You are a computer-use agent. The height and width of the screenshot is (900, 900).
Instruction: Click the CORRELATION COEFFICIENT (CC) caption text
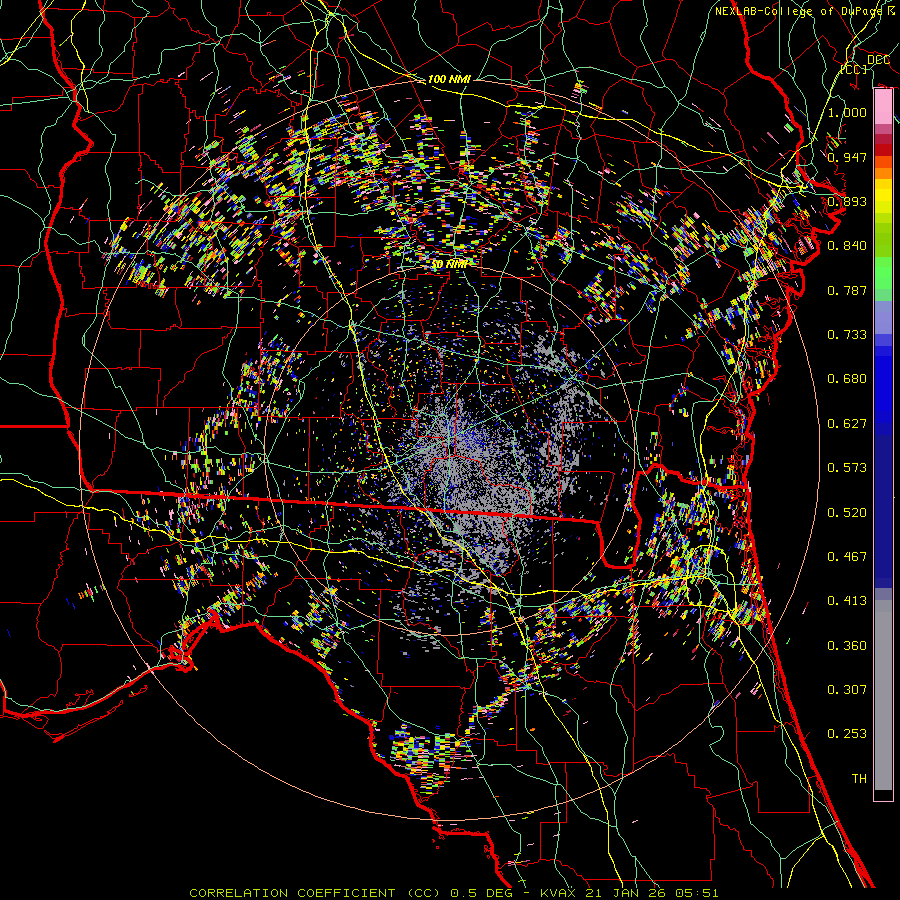tap(315, 893)
